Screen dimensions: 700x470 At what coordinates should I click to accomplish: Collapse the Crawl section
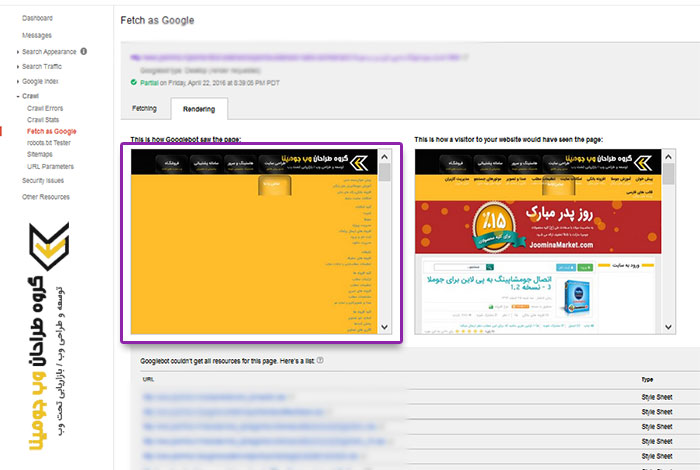click(x=30, y=96)
